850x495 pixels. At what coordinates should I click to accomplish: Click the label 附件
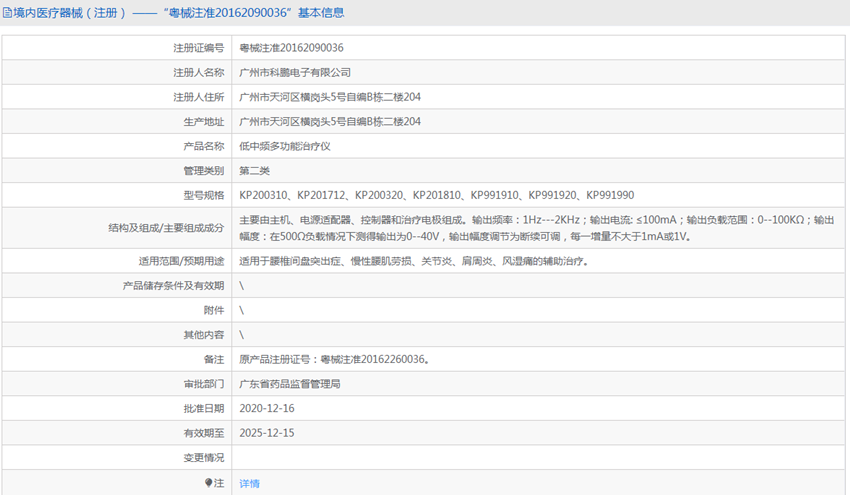click(214, 310)
